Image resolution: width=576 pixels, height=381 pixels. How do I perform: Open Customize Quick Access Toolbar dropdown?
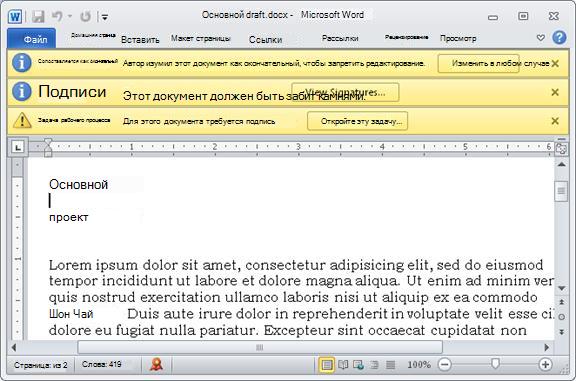[105, 17]
